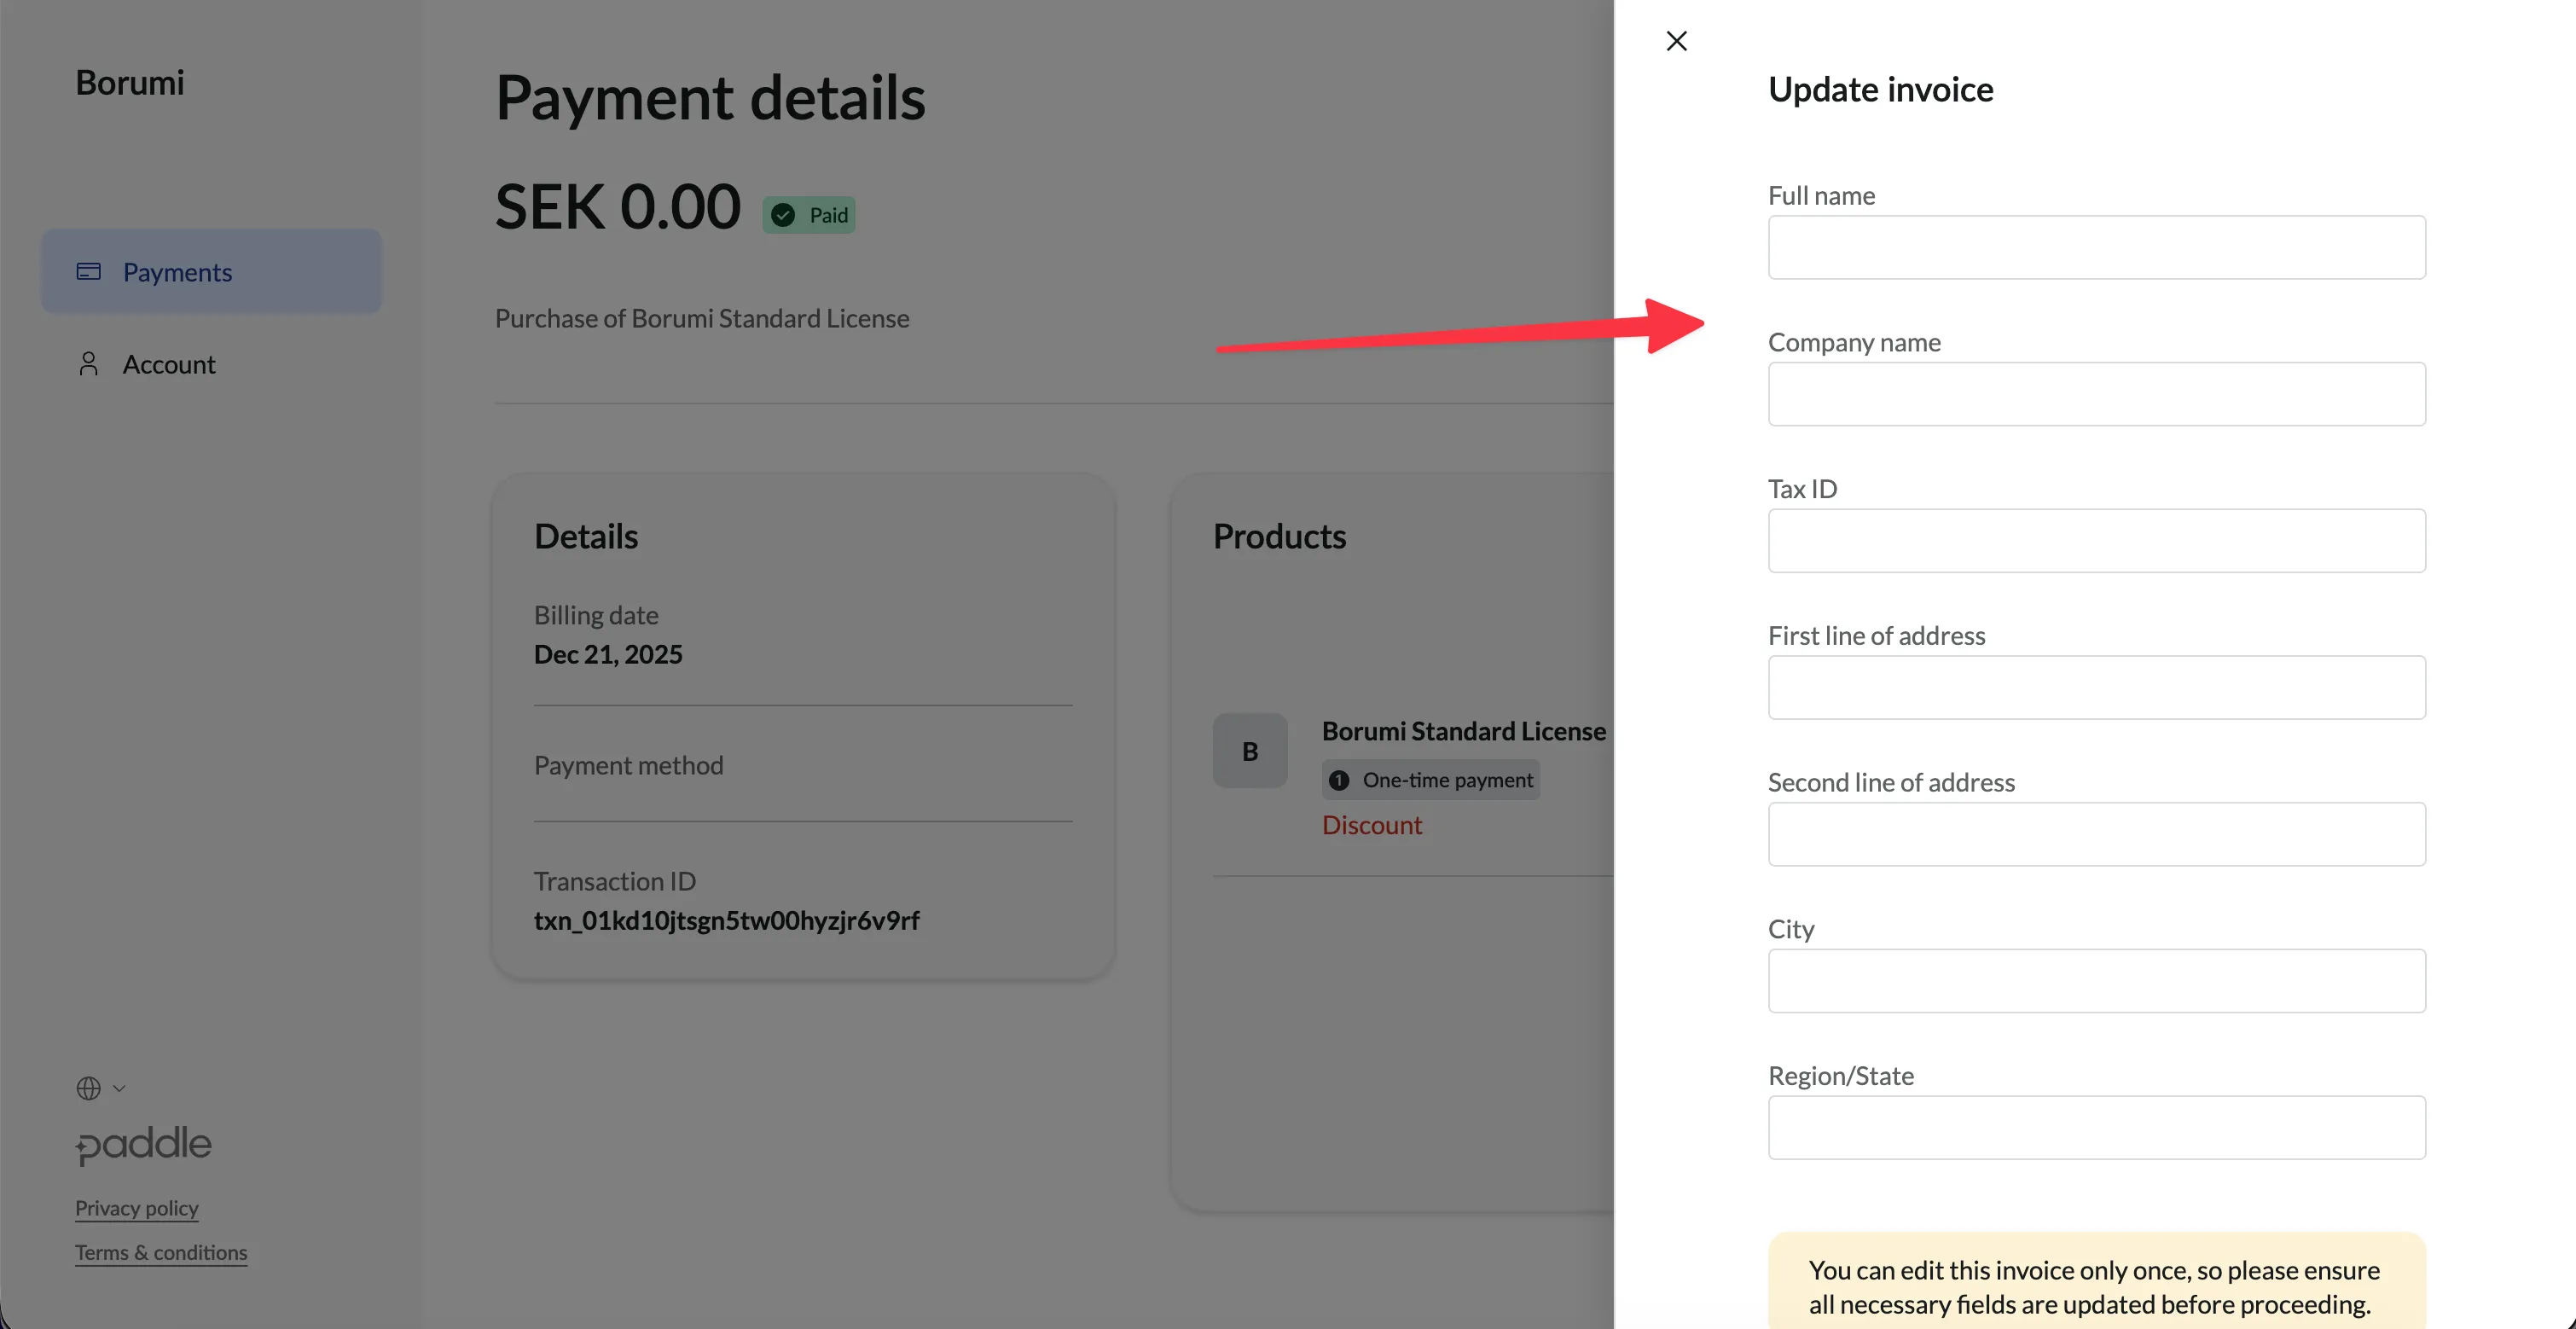Click the Payment details heading
Screen dimensions: 2576x1329
(710, 98)
